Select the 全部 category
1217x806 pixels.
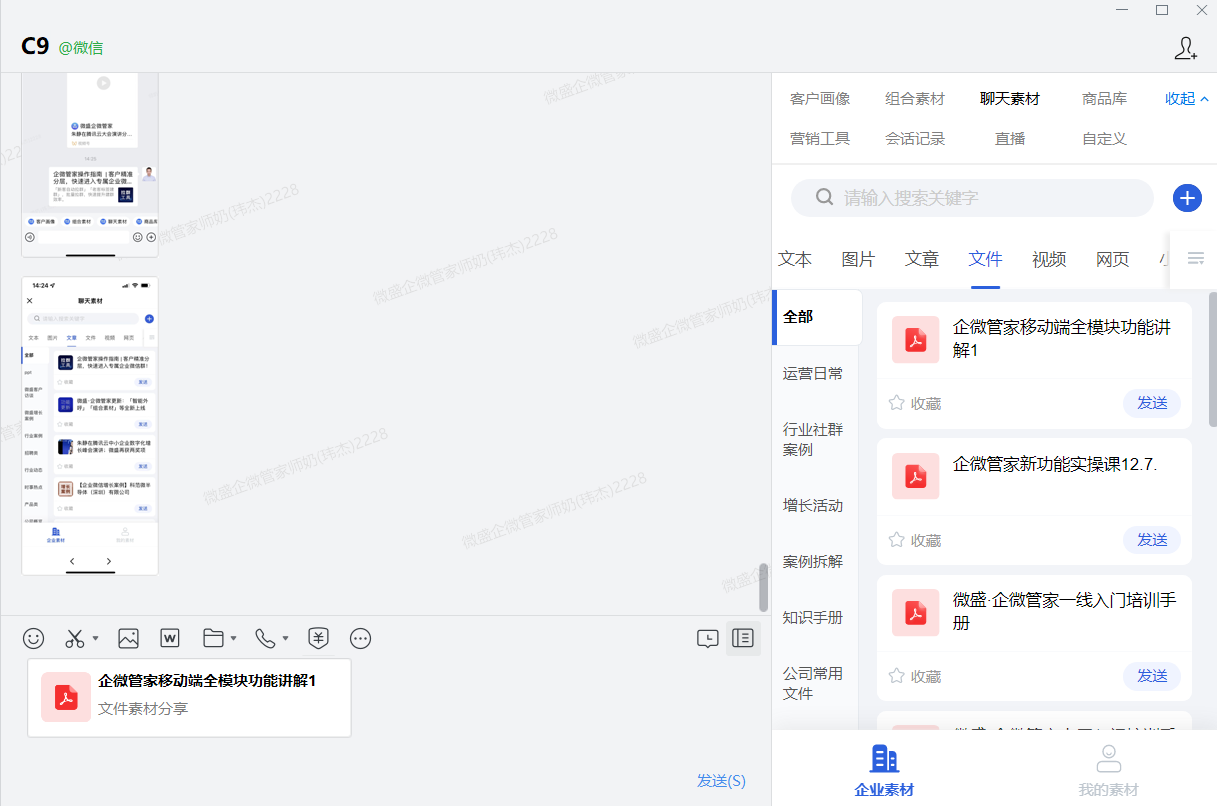[x=817, y=317]
